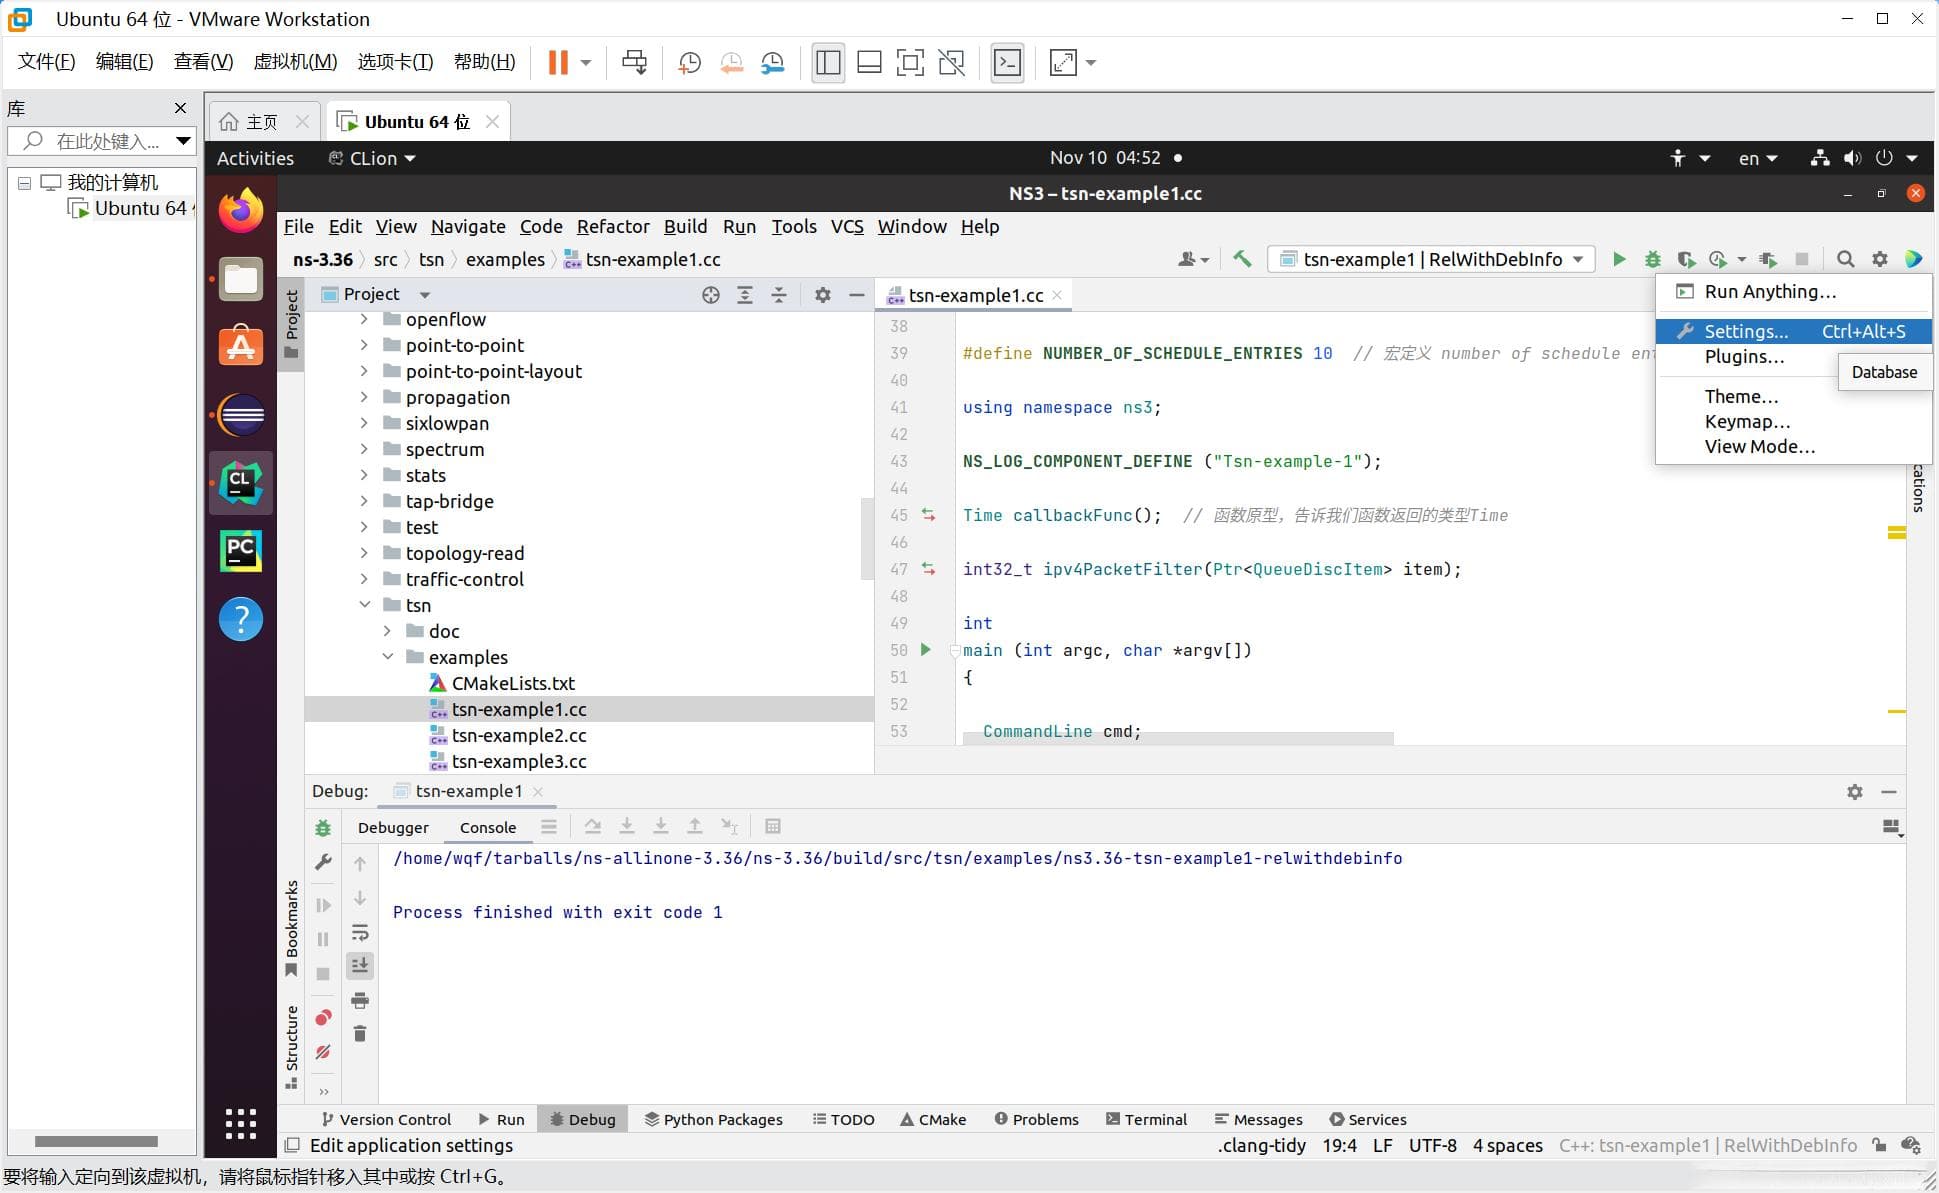Open Terminal tool window
The height and width of the screenshot is (1193, 1939).
[1146, 1119]
